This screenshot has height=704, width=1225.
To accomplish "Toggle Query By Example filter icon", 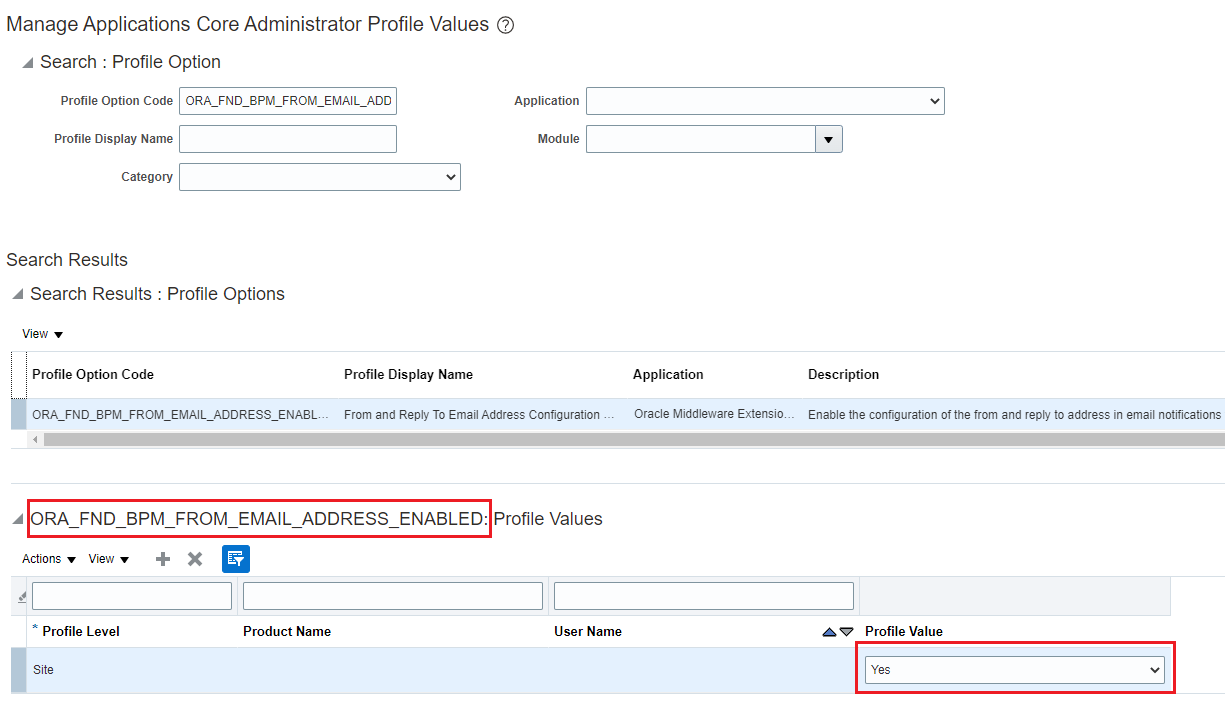I will (x=236, y=559).
